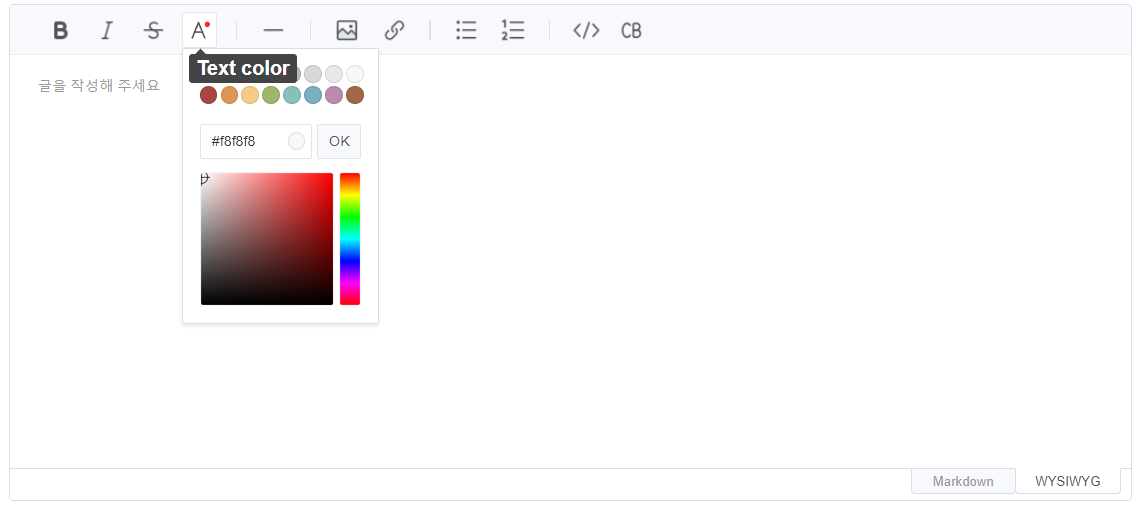Screen dimensions: 1145x505
Task: Pick the orange color swatch
Action: 229,95
